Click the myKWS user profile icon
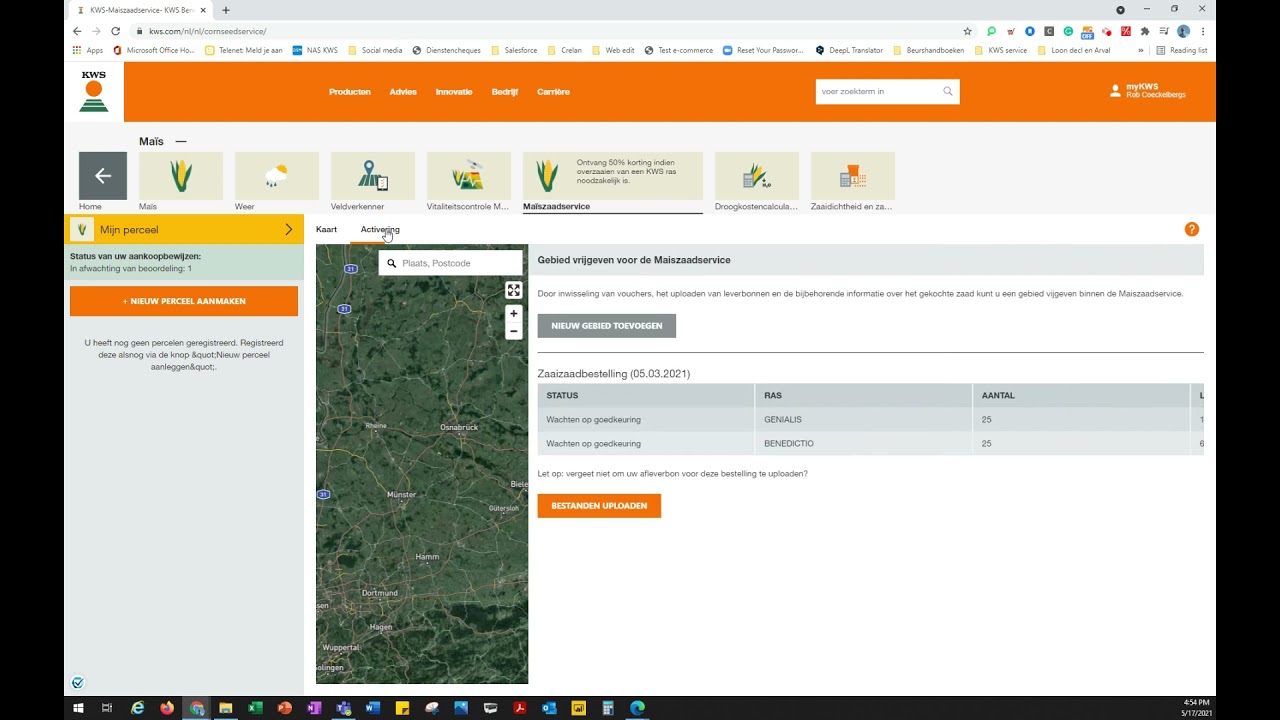1280x720 pixels. [1115, 91]
